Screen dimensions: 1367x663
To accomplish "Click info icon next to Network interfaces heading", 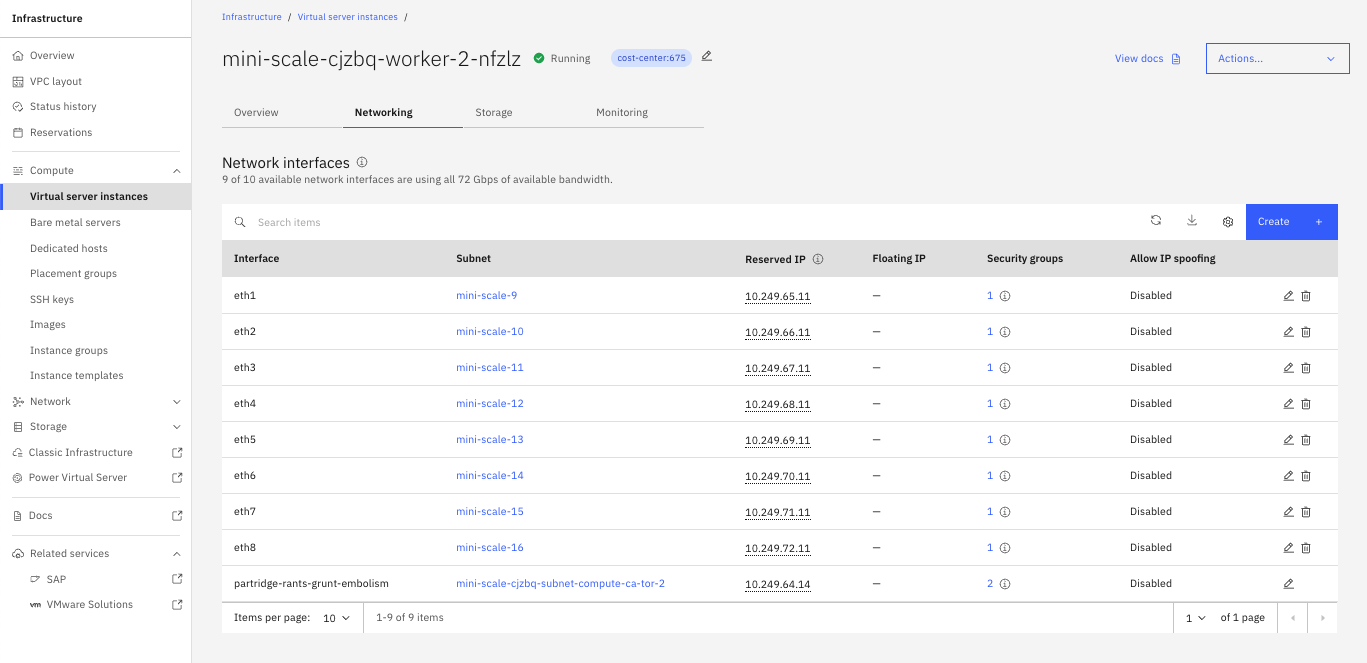I will tap(362, 162).
